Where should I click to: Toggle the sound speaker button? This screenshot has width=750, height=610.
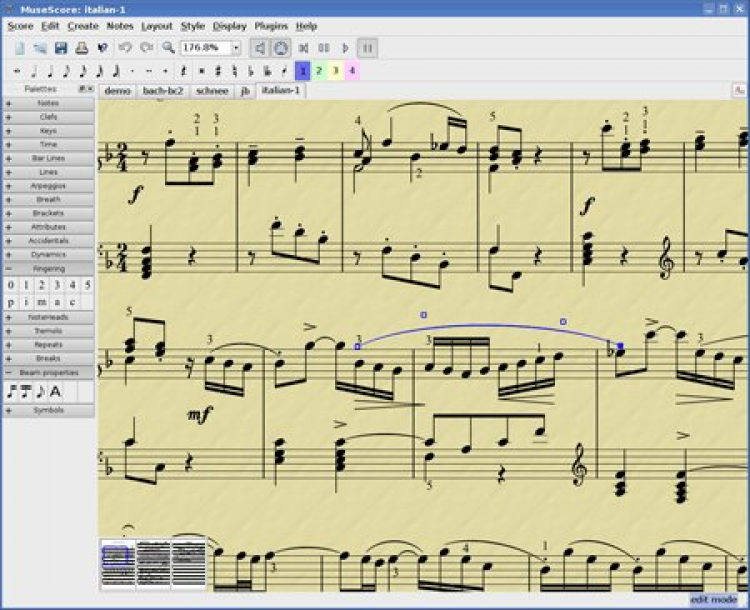[260, 48]
